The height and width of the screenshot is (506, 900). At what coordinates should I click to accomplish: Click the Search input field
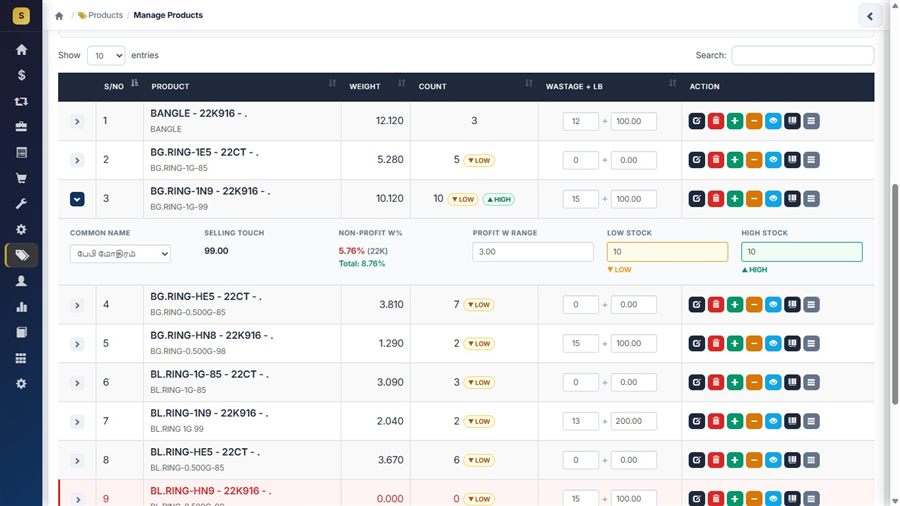802,56
